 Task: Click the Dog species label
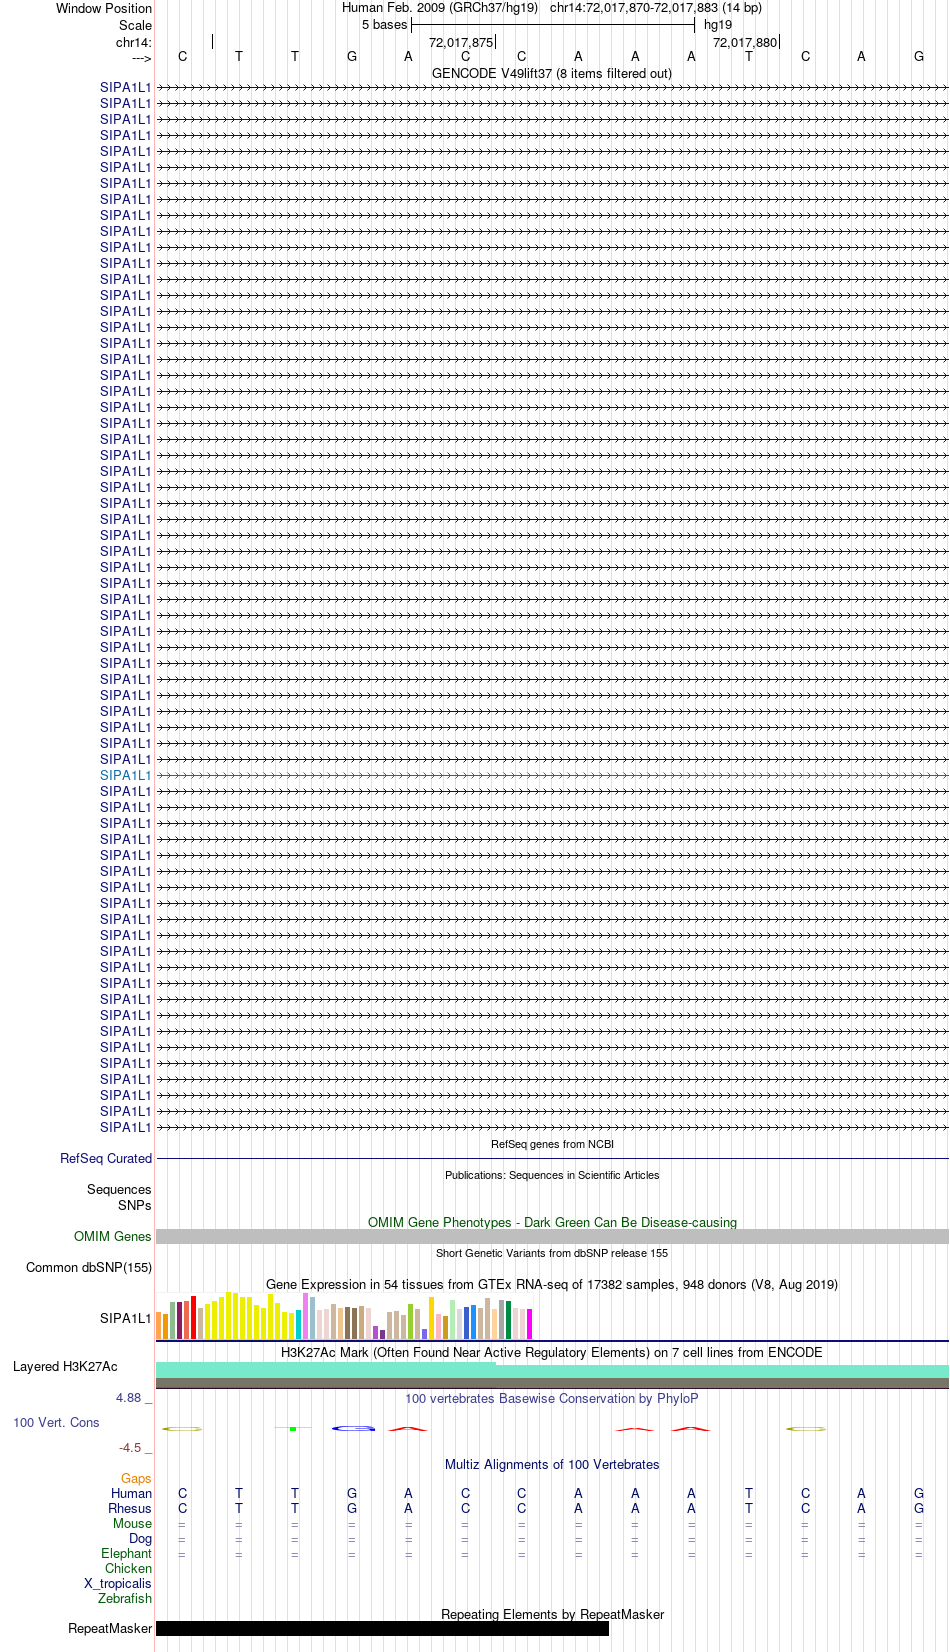click(x=140, y=1538)
